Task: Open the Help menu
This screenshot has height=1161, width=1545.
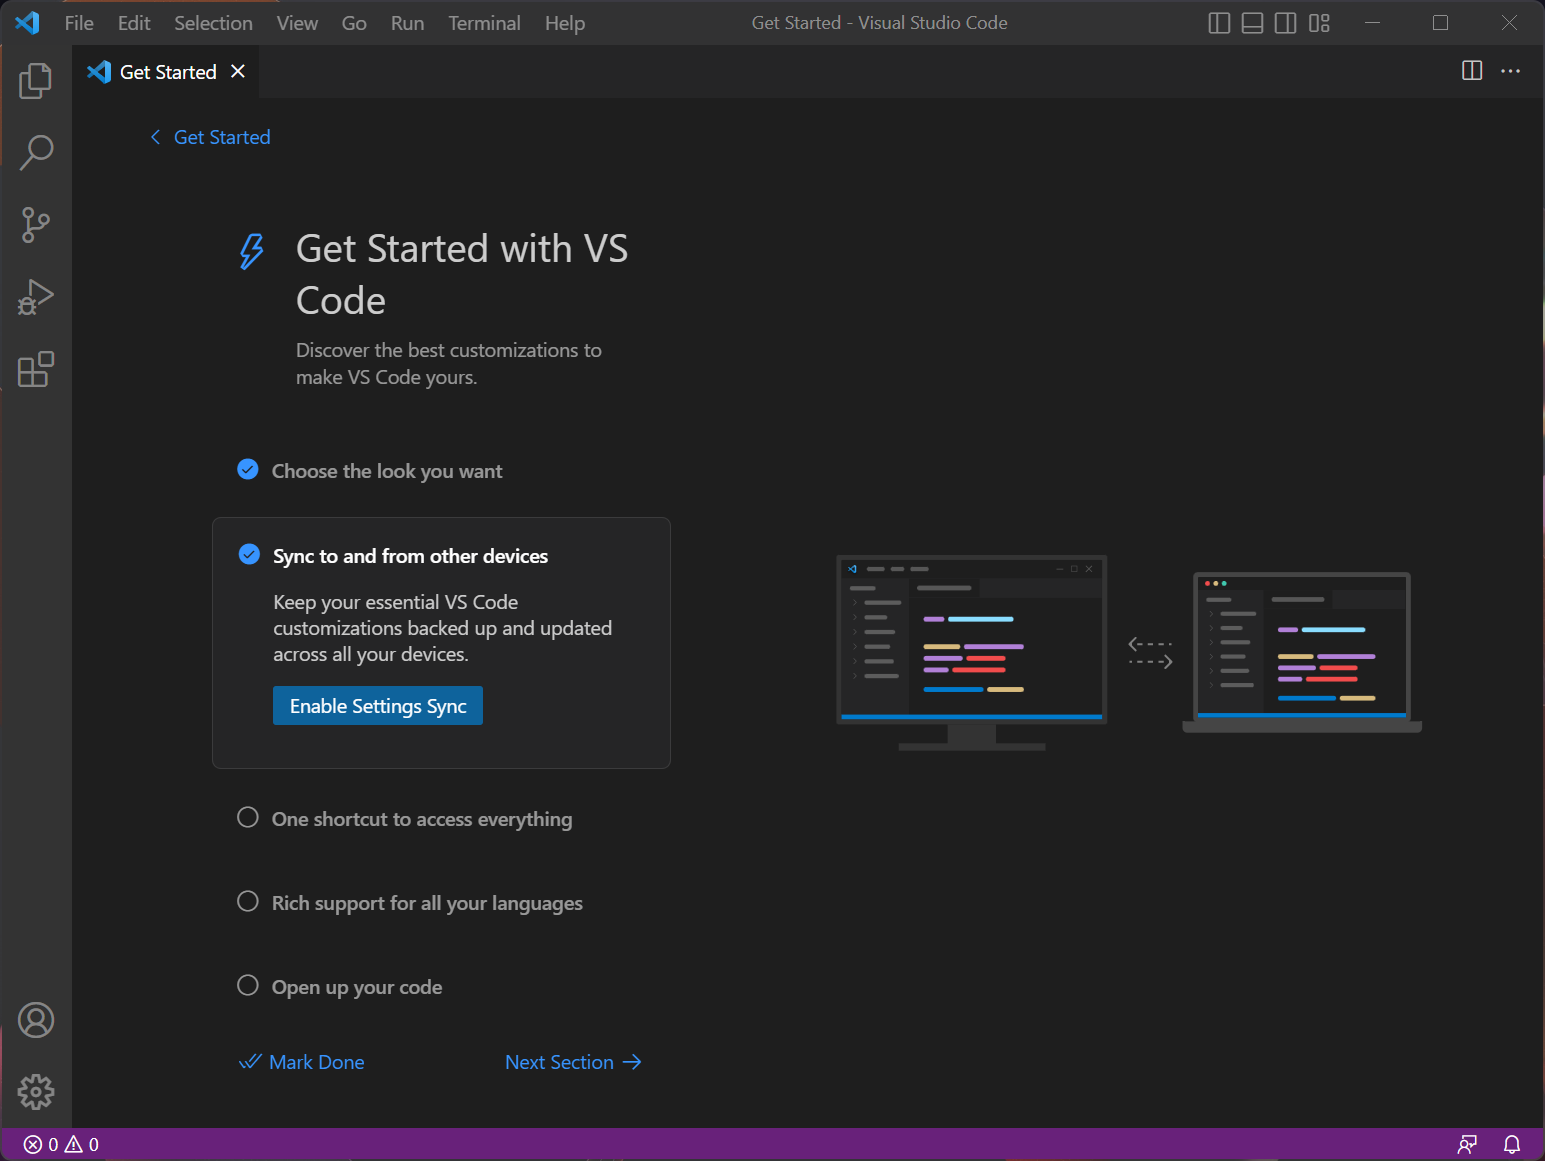Action: tap(565, 23)
